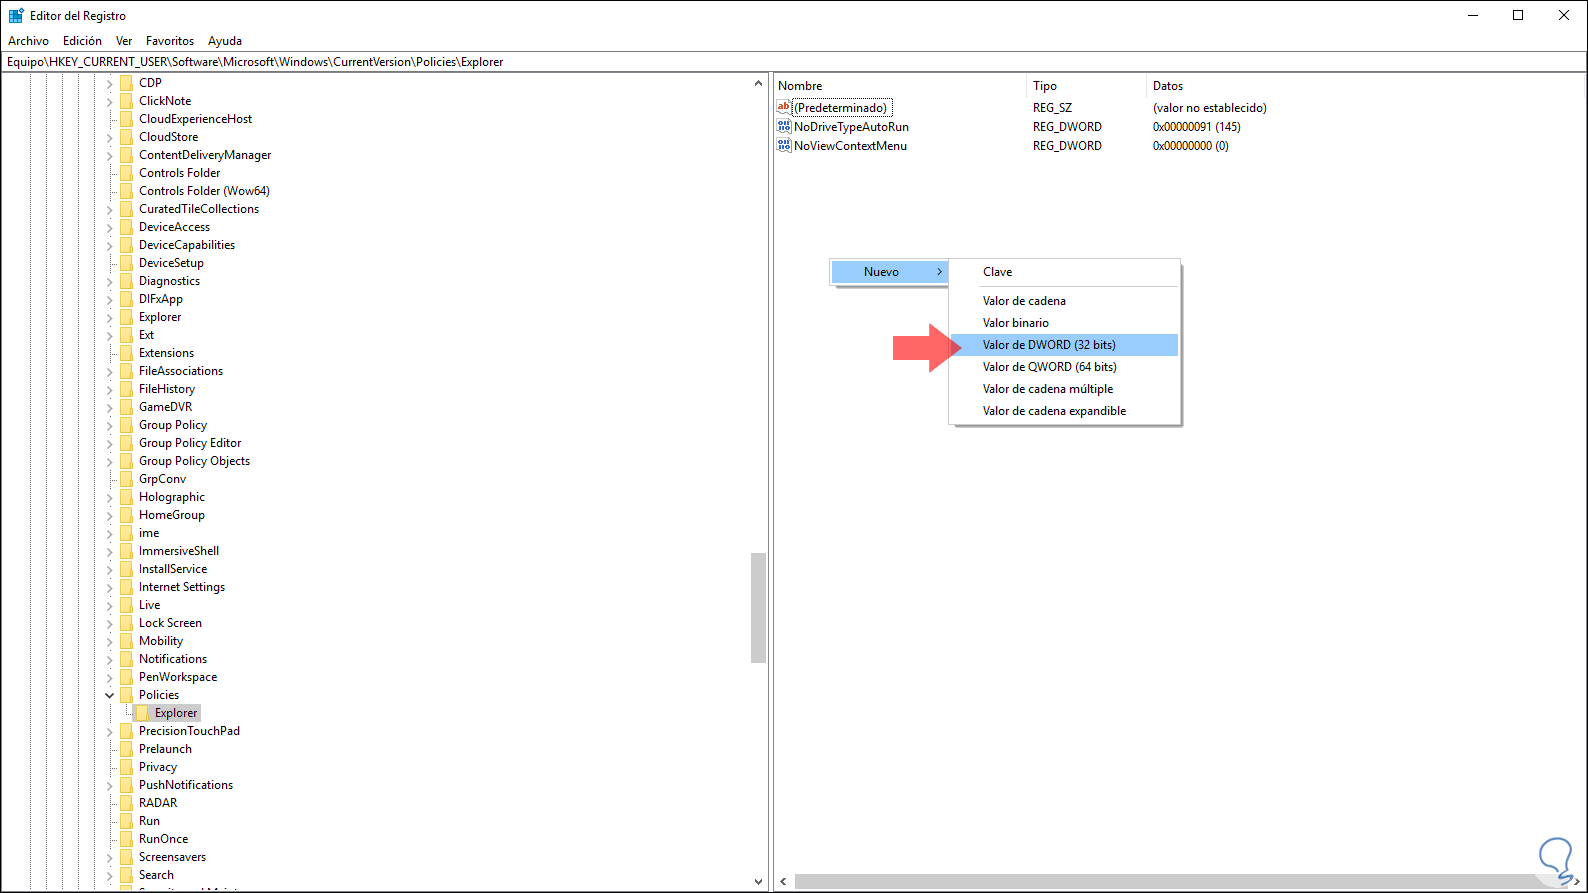Image resolution: width=1588 pixels, height=893 pixels.
Task: Select the (Predeterminado) string value icon
Action: pyautogui.click(x=784, y=107)
